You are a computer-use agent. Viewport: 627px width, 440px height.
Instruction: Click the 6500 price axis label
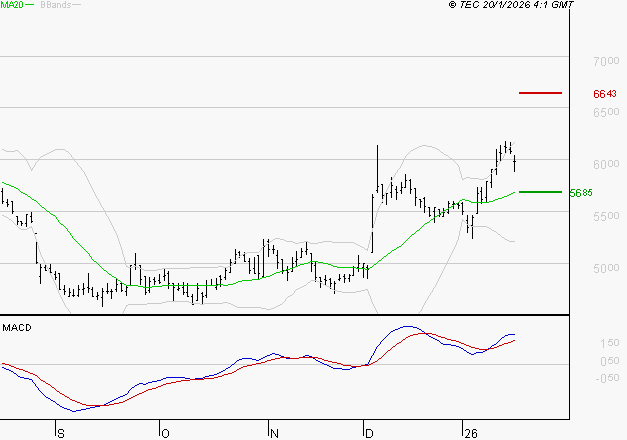tap(606, 112)
